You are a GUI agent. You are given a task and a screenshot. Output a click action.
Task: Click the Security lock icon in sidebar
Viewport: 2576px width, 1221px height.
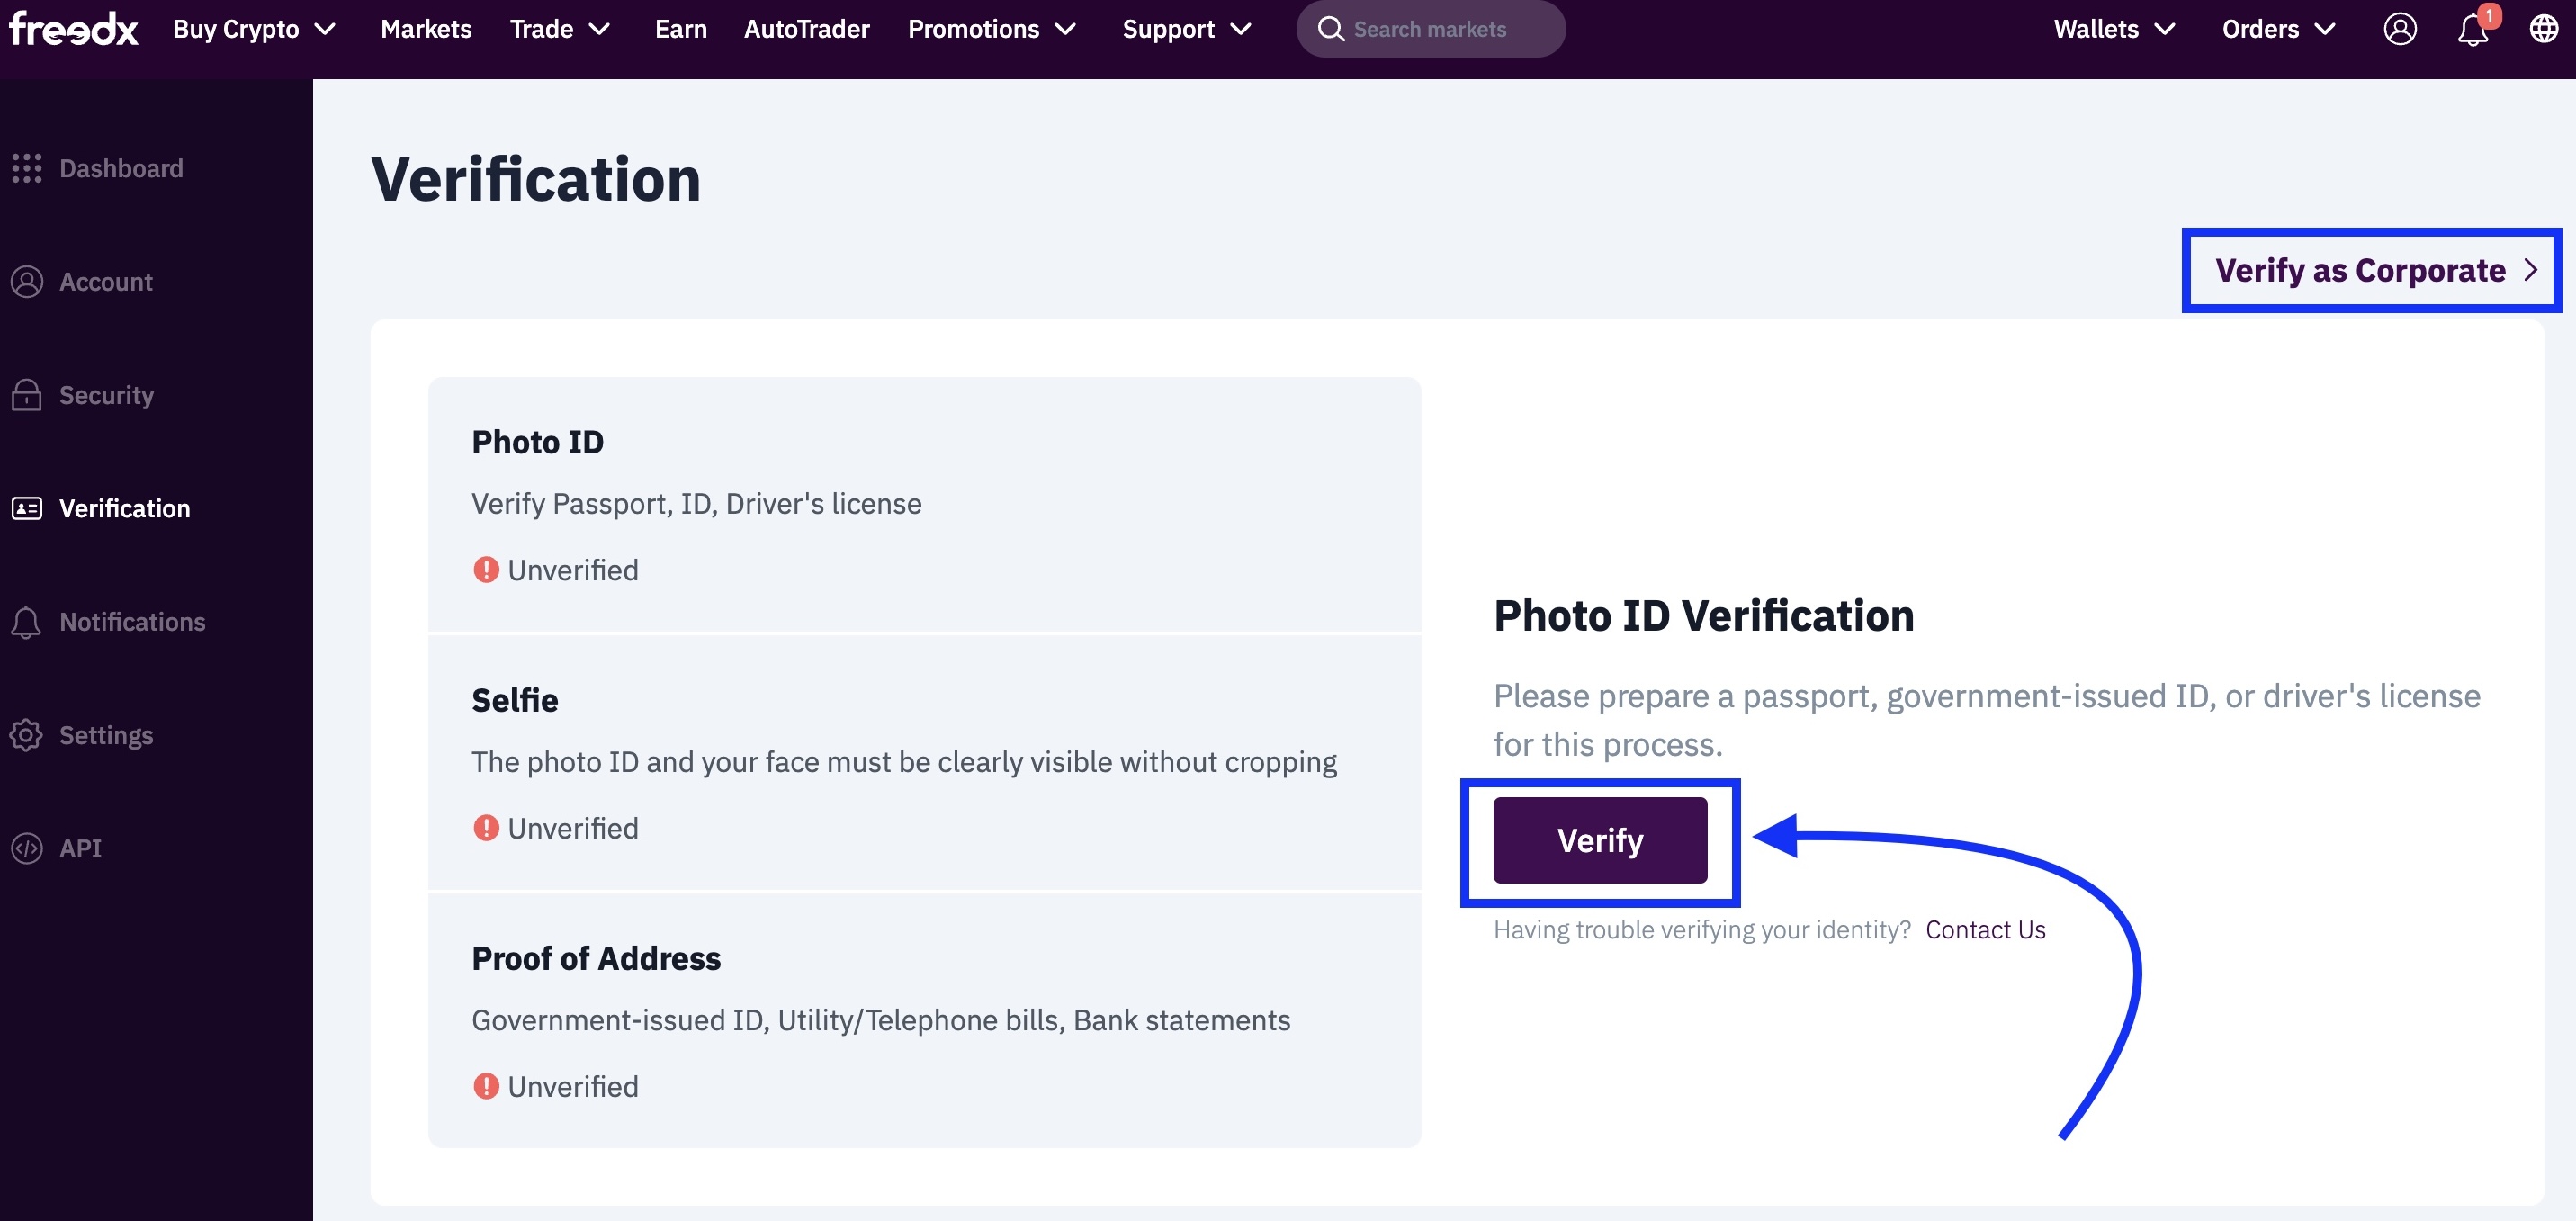pyautogui.click(x=27, y=395)
